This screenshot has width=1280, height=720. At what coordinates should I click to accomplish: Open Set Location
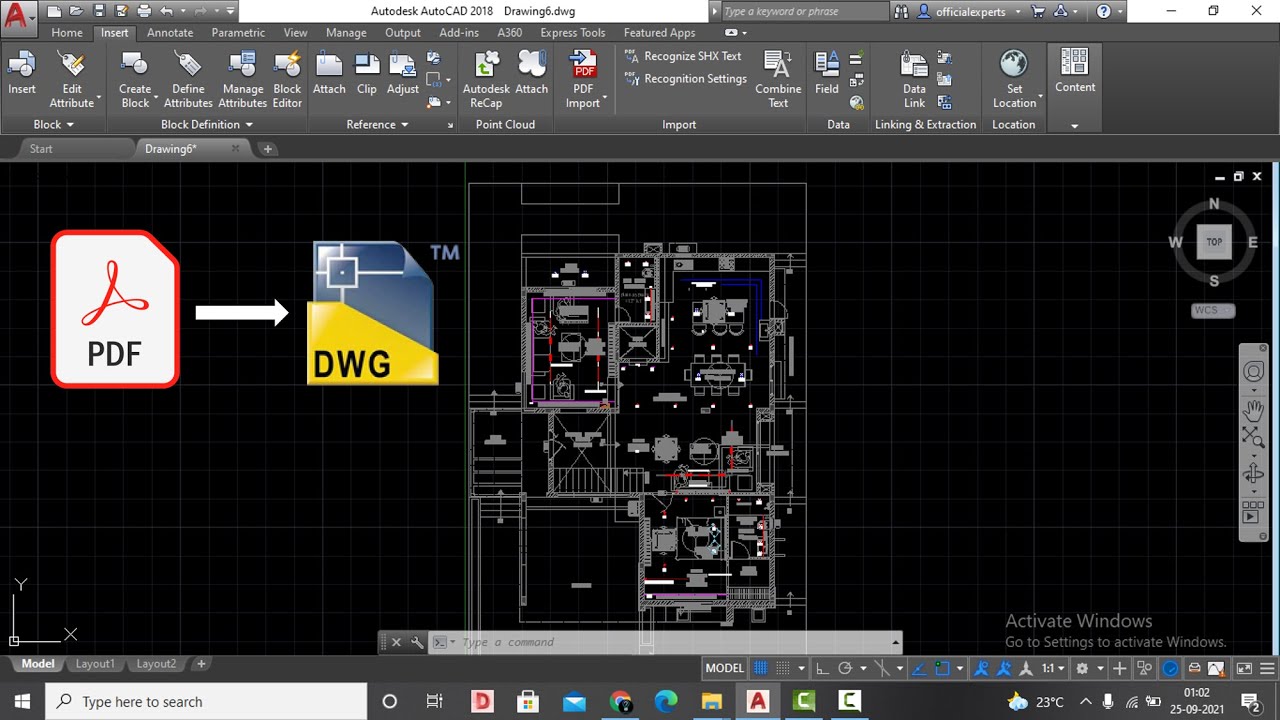(1014, 80)
